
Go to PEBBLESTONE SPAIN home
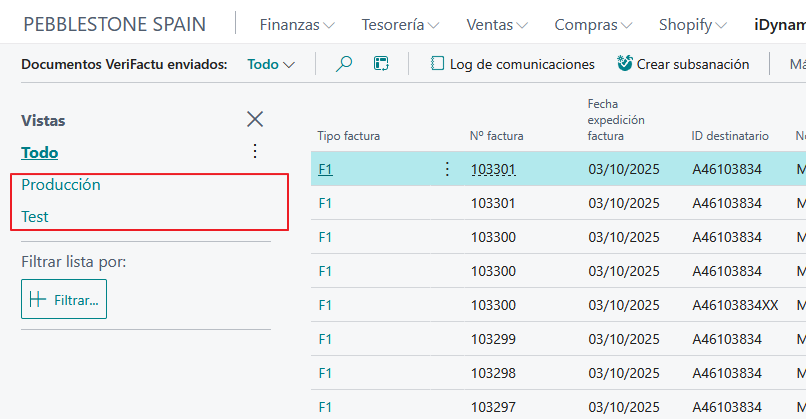click(115, 25)
